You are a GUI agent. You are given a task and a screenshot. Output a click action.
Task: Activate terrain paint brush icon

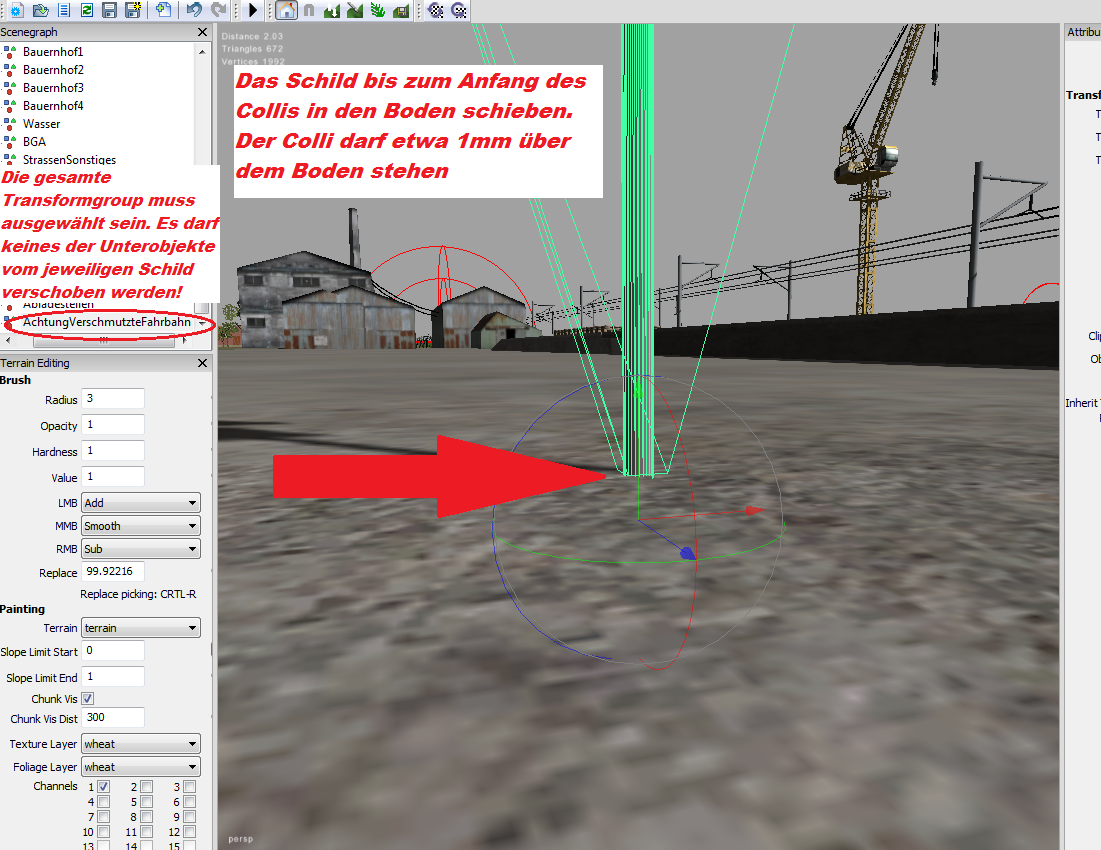click(x=355, y=10)
